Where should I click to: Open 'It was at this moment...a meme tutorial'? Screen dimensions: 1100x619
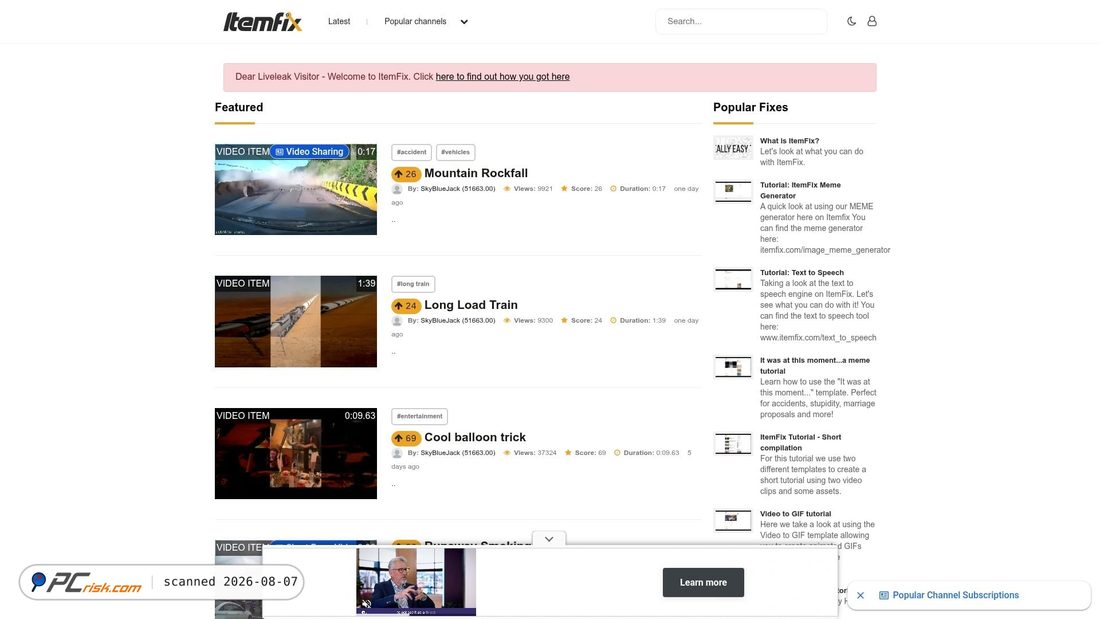click(814, 366)
